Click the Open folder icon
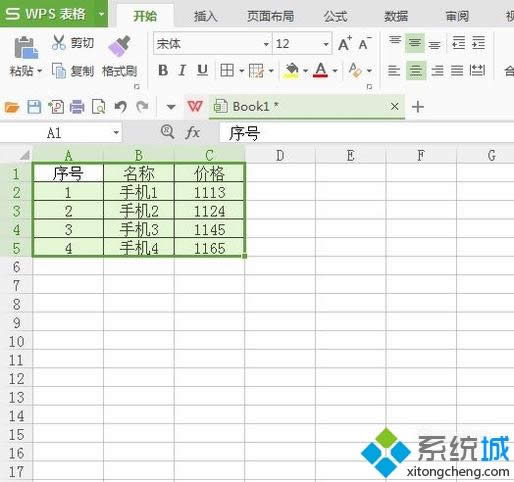The image size is (514, 482). tap(12, 107)
